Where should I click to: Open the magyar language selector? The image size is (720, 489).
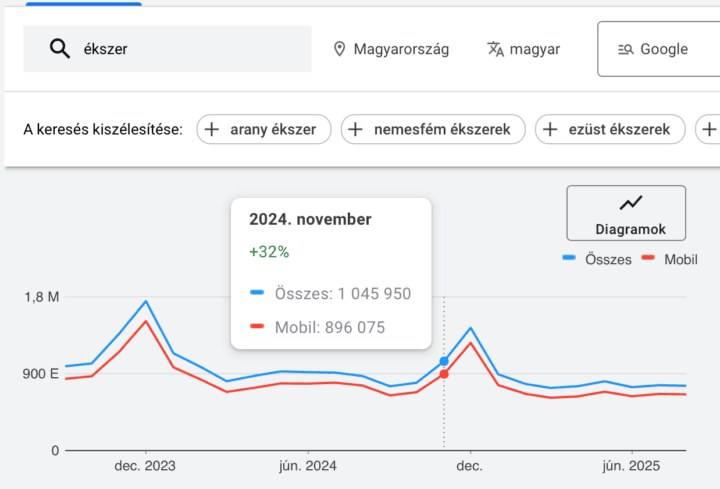[523, 49]
